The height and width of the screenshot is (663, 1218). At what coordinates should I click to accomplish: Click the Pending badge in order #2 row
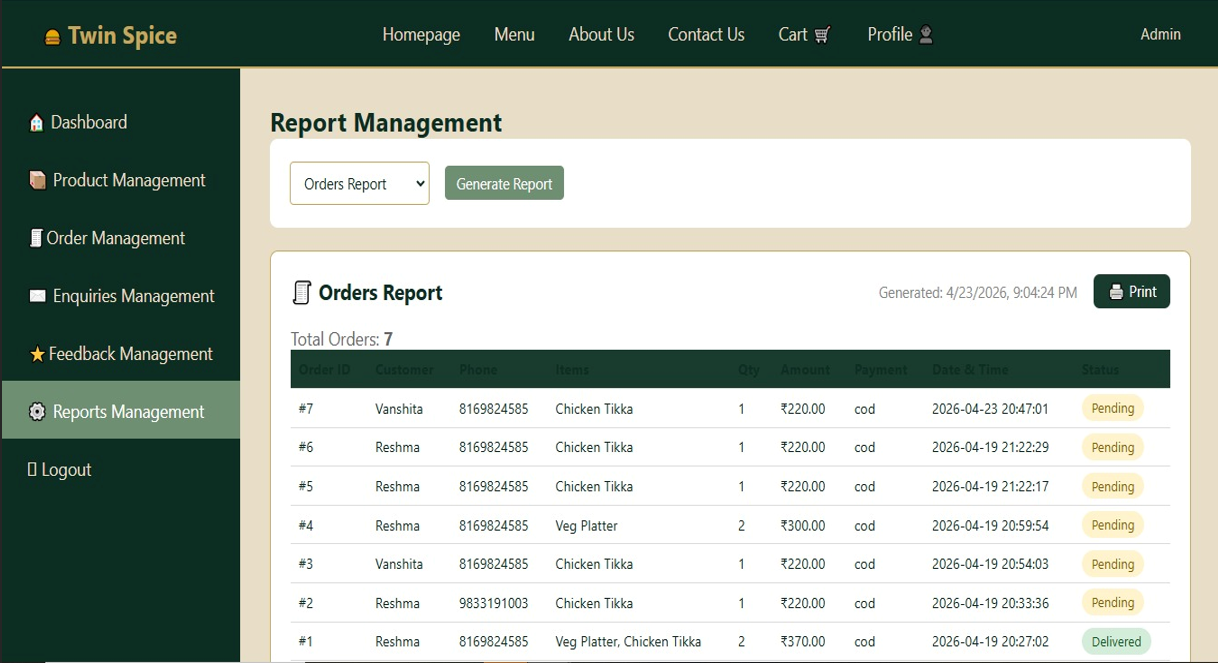tap(1112, 602)
